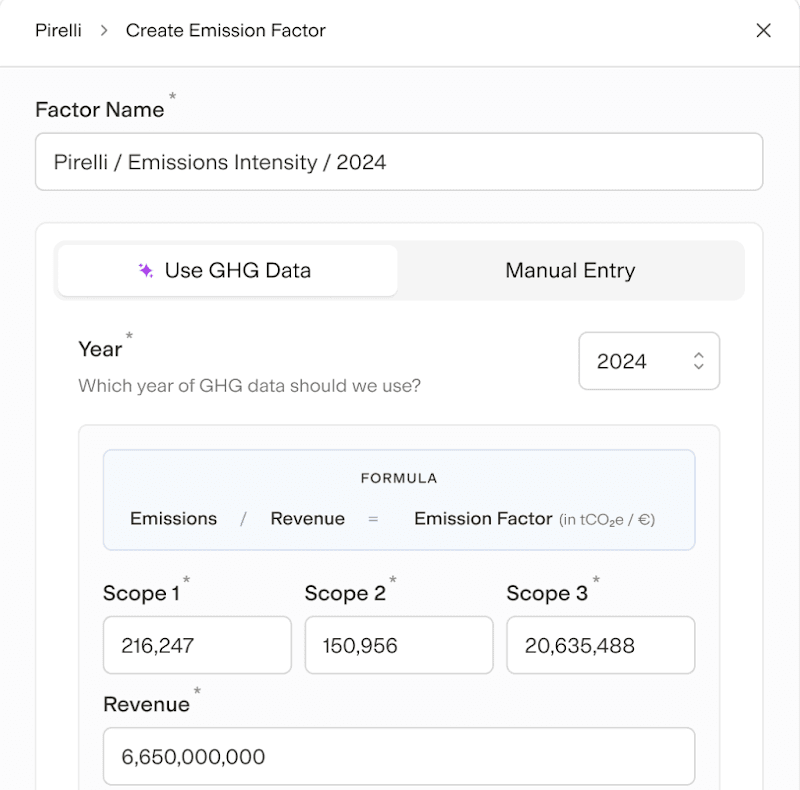
Task: Click the FORMULA heading text
Action: click(x=399, y=478)
